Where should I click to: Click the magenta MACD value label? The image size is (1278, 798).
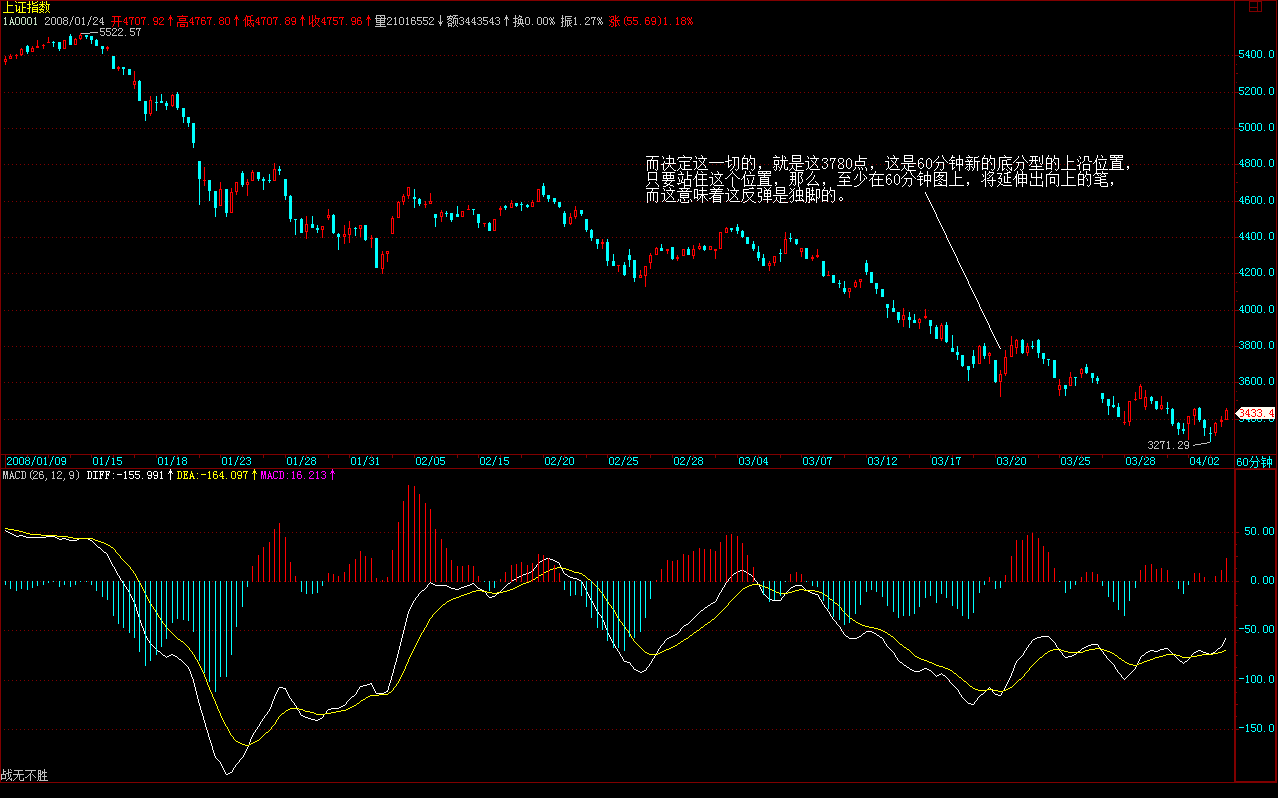coord(294,475)
